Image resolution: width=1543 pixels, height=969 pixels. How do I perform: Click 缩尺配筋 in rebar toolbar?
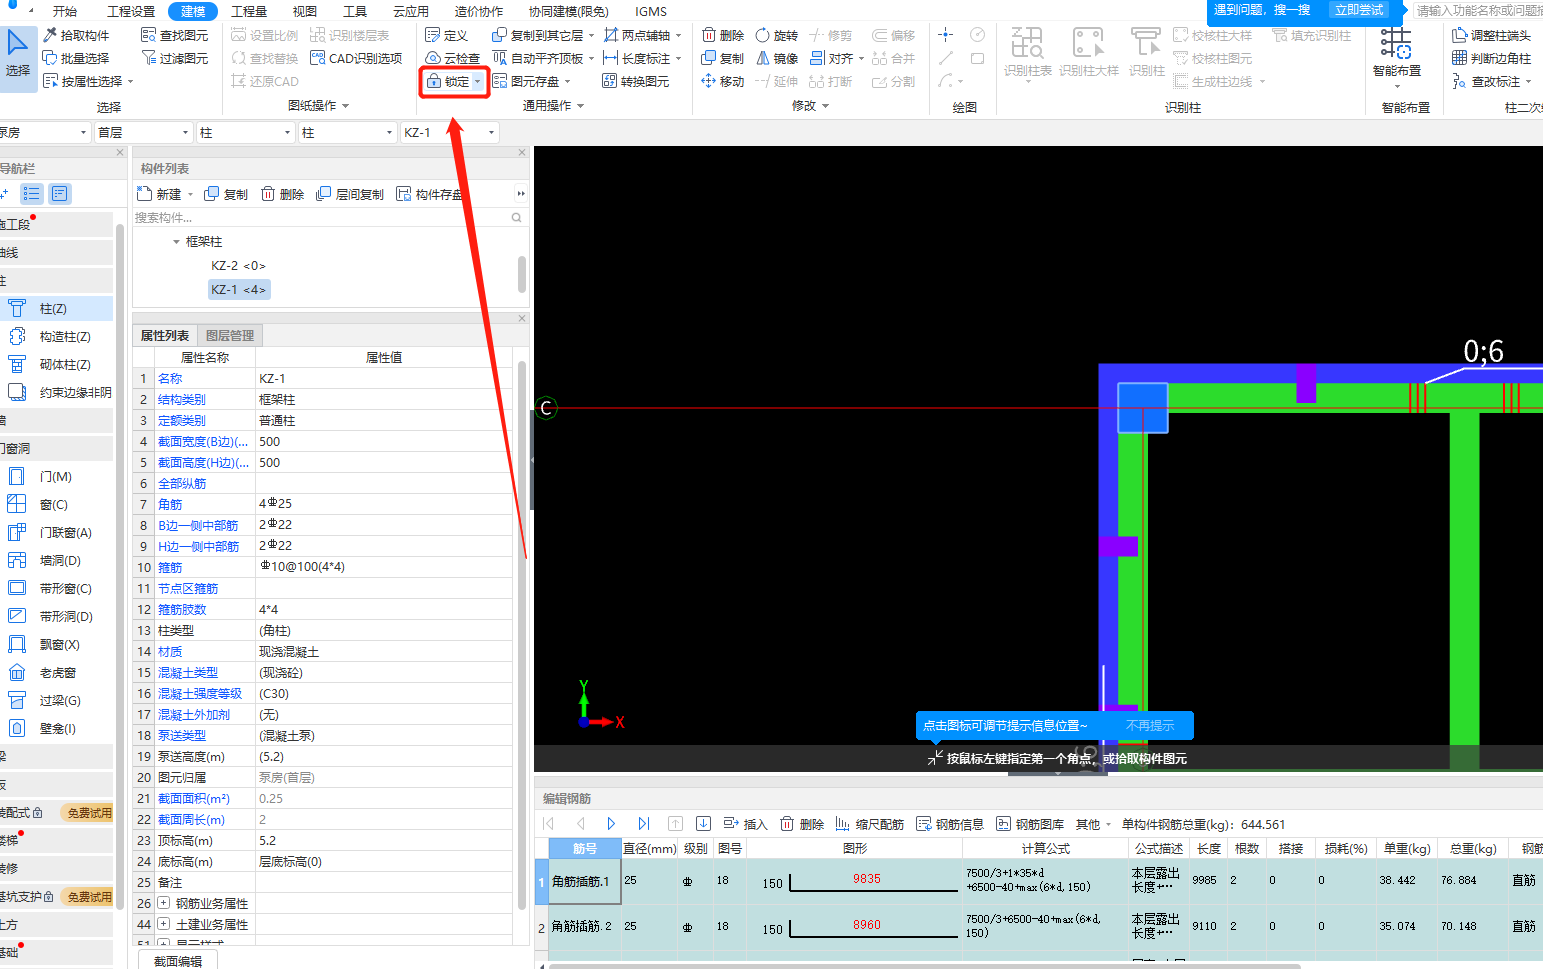click(869, 824)
